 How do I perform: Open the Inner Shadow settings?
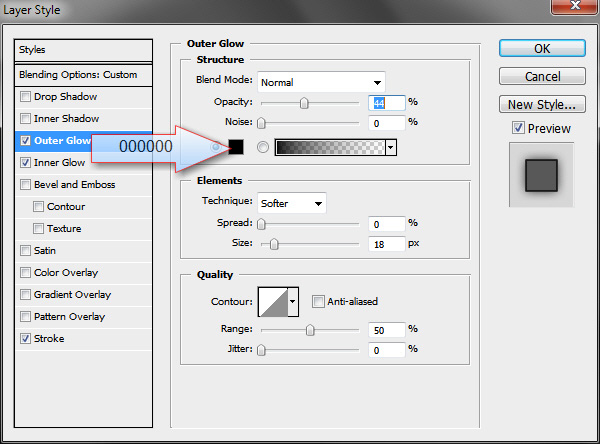pos(67,118)
